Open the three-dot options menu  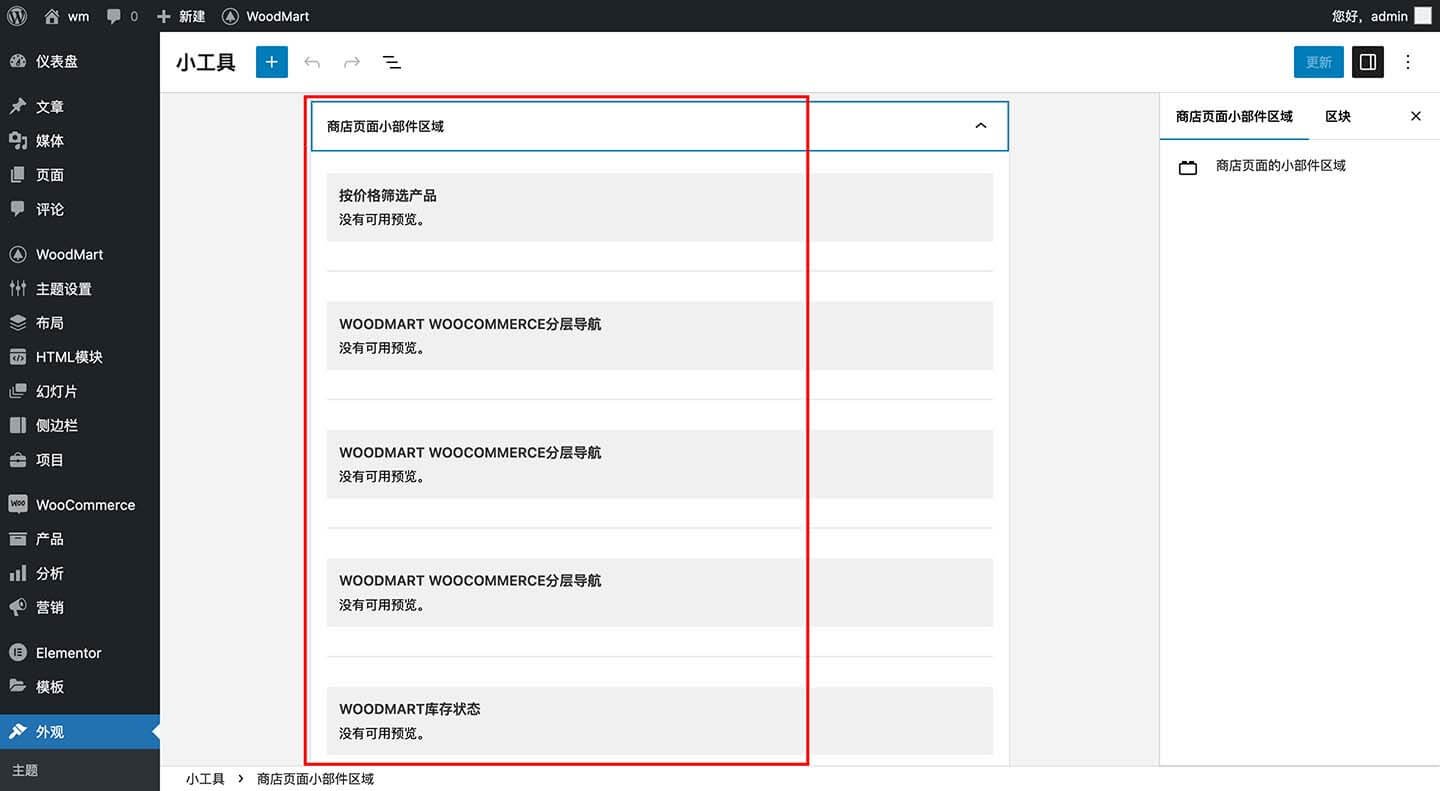point(1408,62)
